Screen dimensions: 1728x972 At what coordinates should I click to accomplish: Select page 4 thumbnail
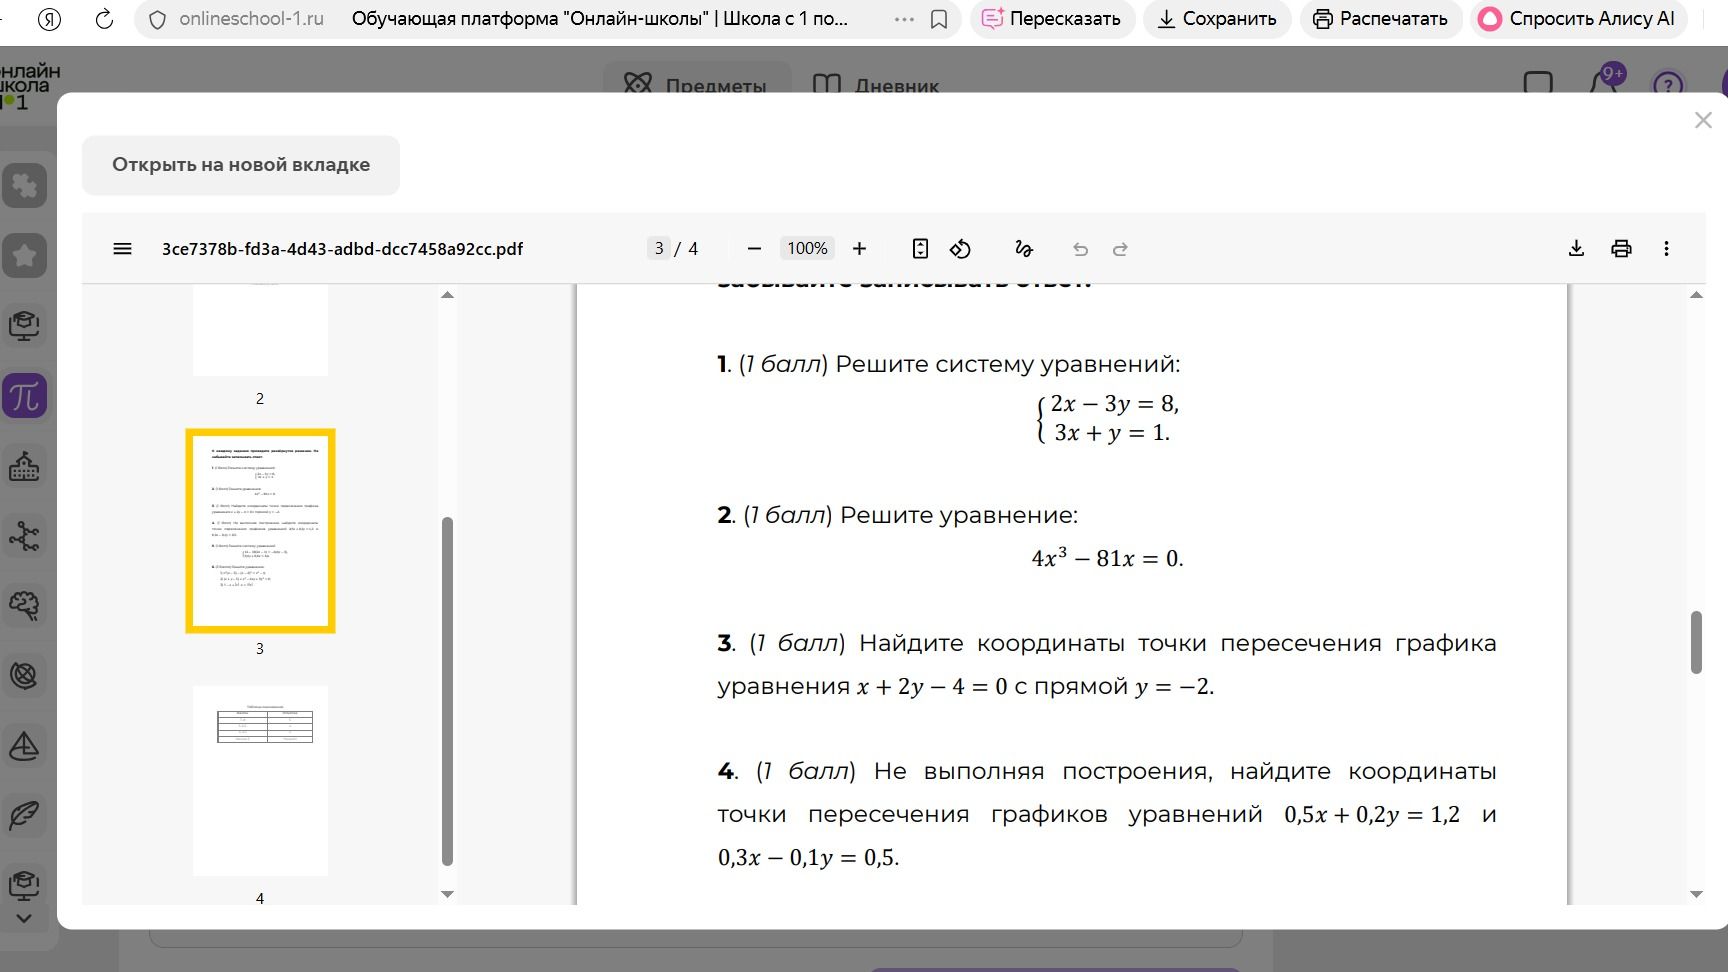(260, 781)
